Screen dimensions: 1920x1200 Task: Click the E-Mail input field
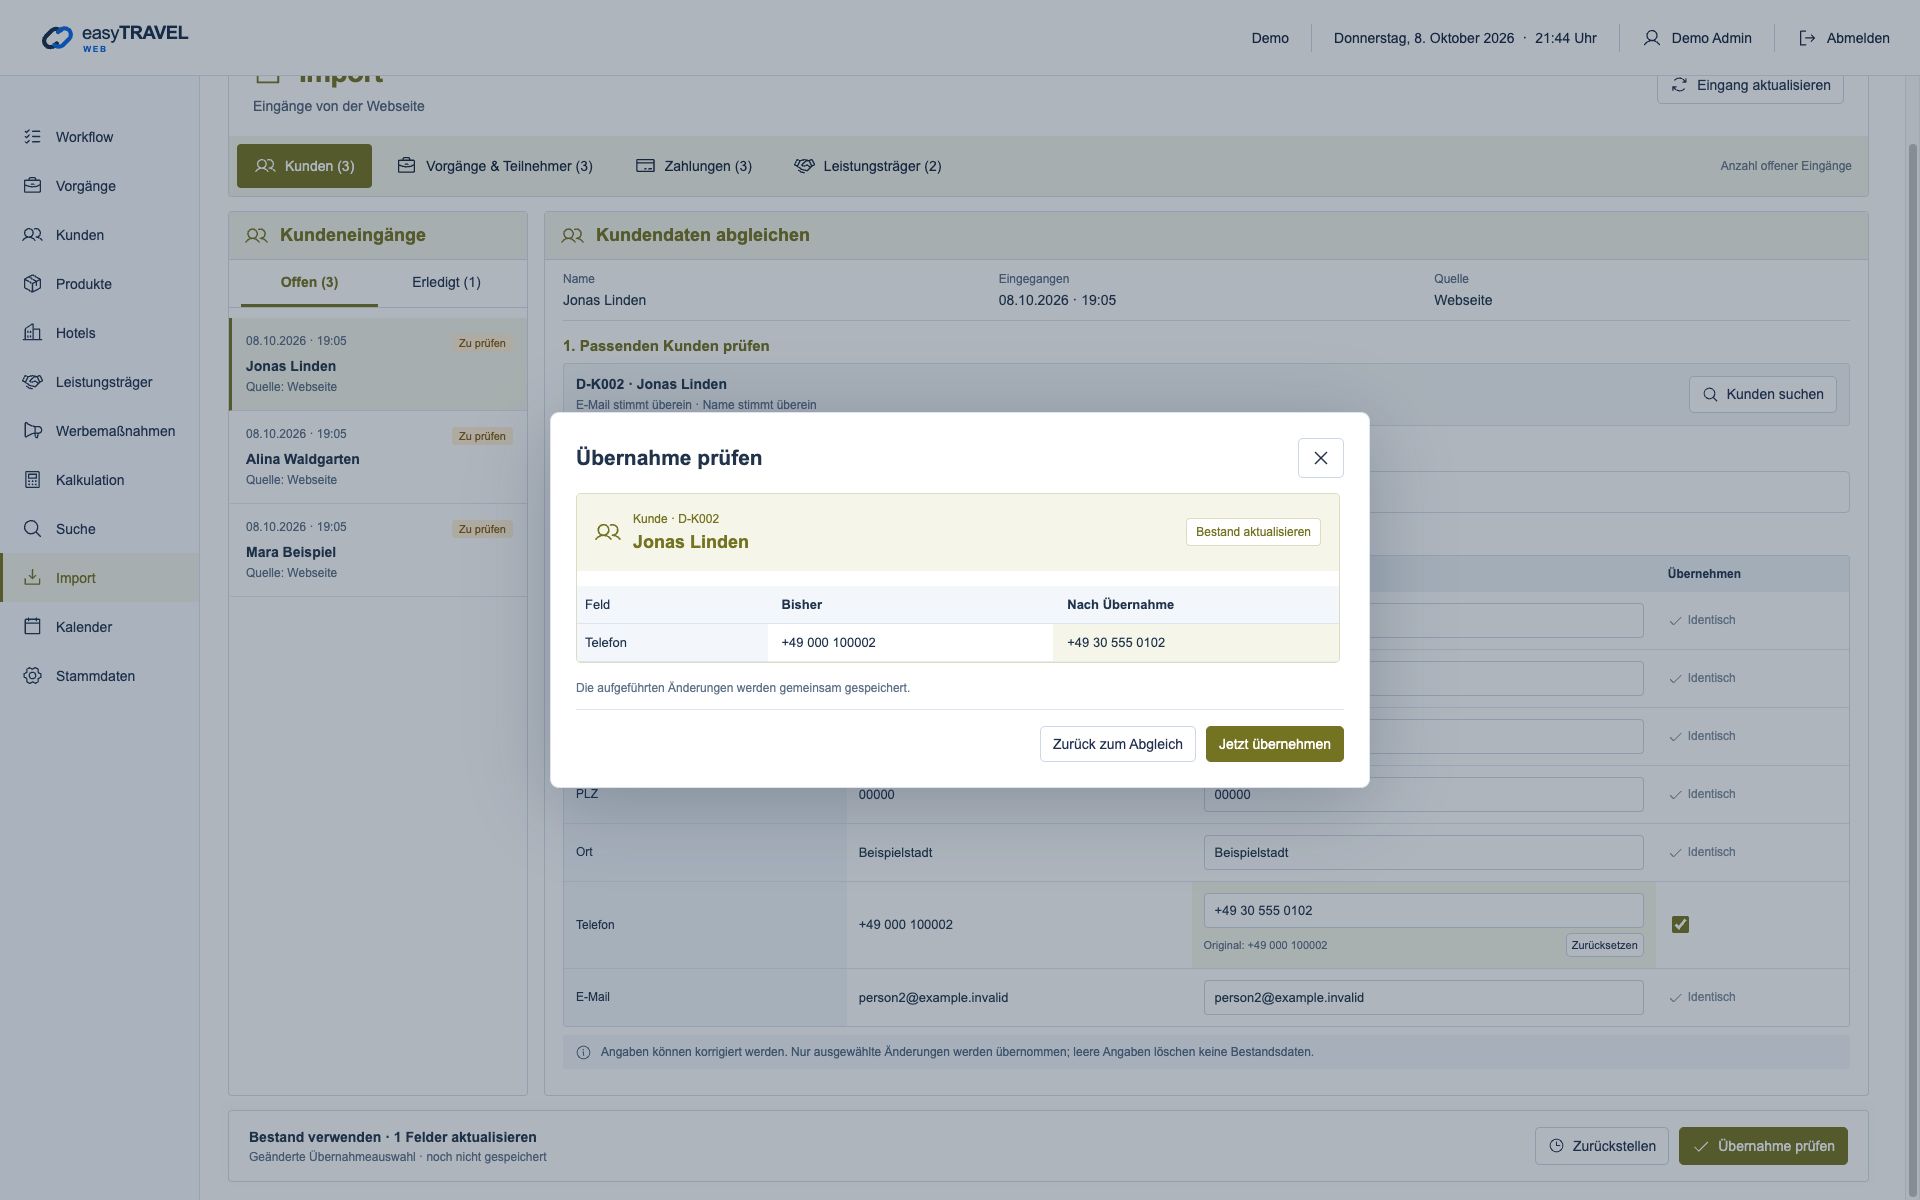coord(1423,998)
